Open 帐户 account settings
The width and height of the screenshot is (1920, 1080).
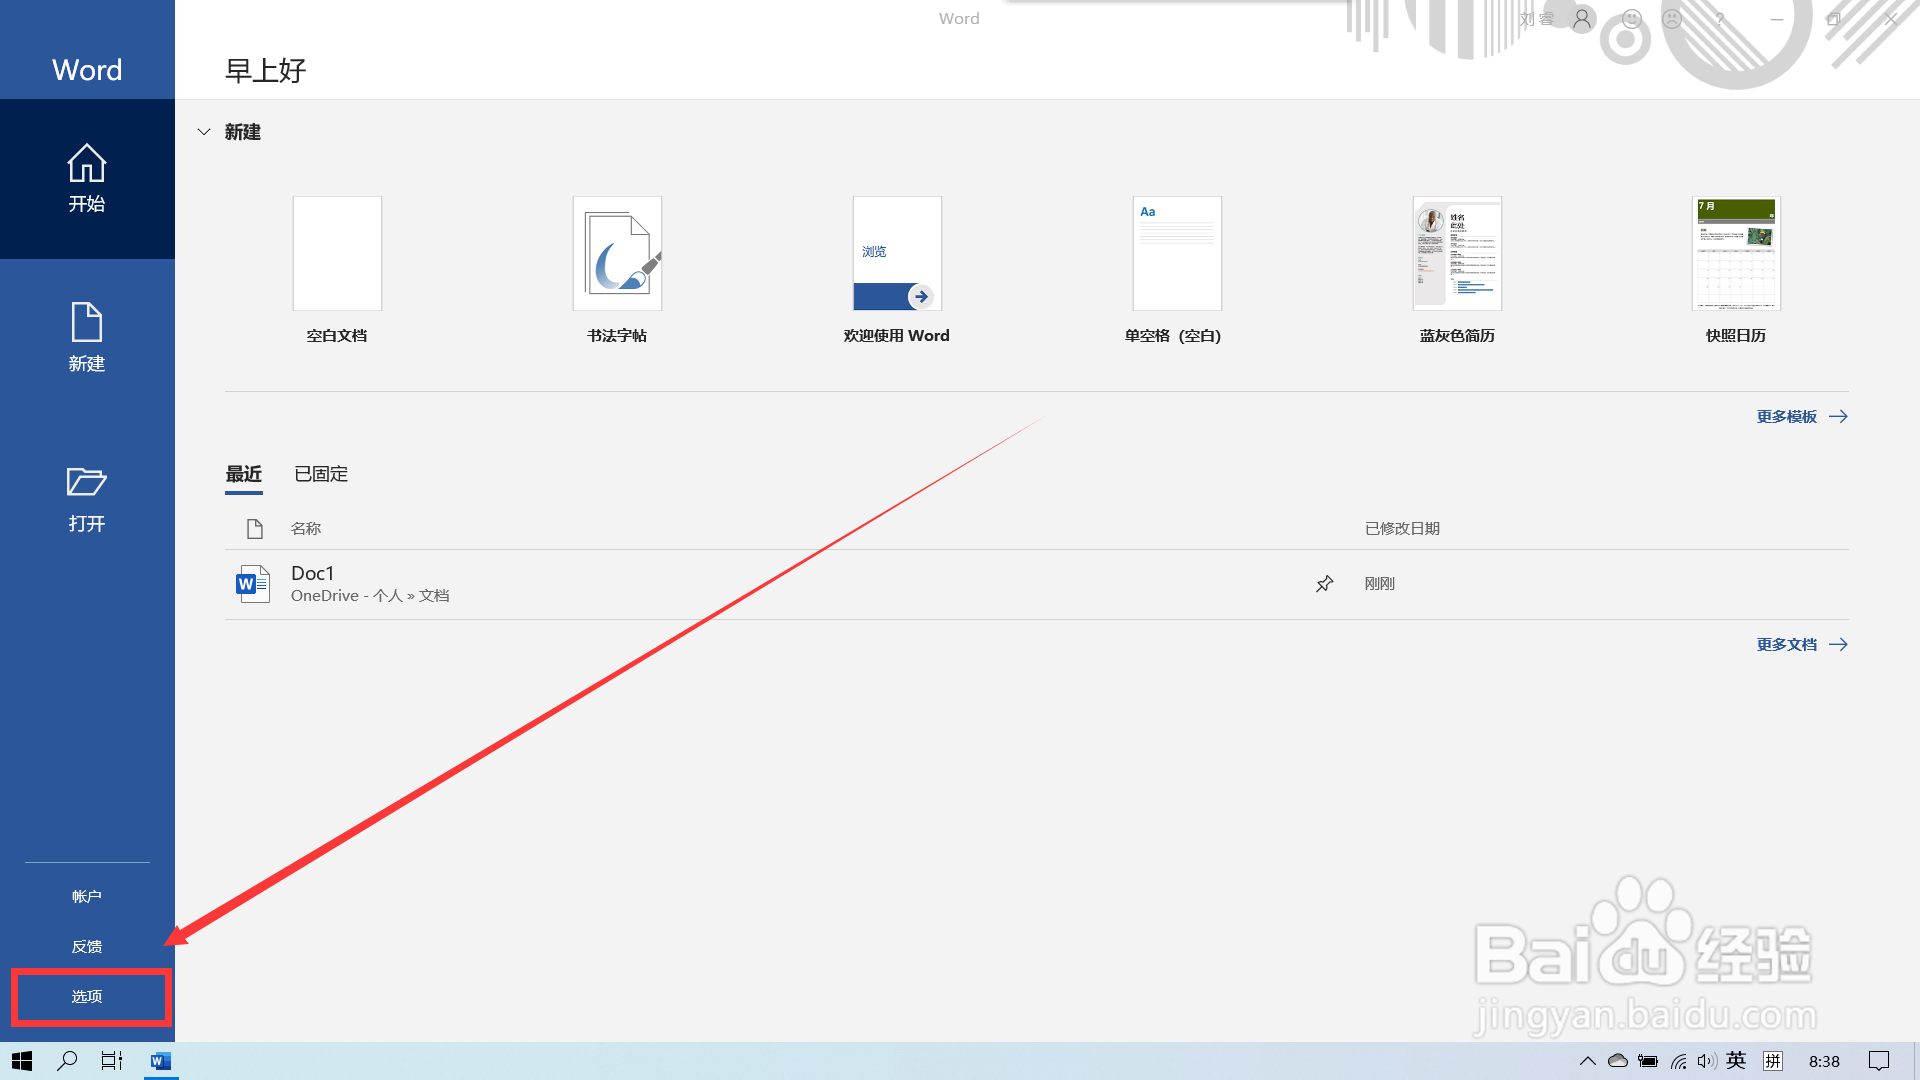[x=87, y=896]
